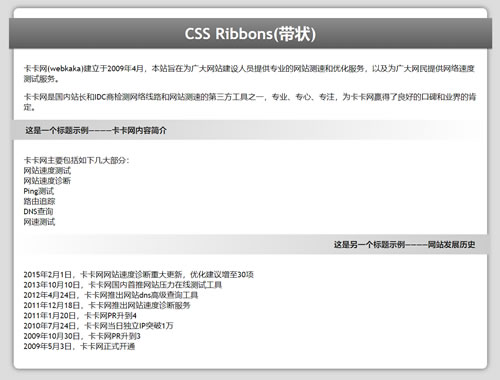
Task: Click the CSS Ribbons(带状) banner title
Action: (250, 34)
